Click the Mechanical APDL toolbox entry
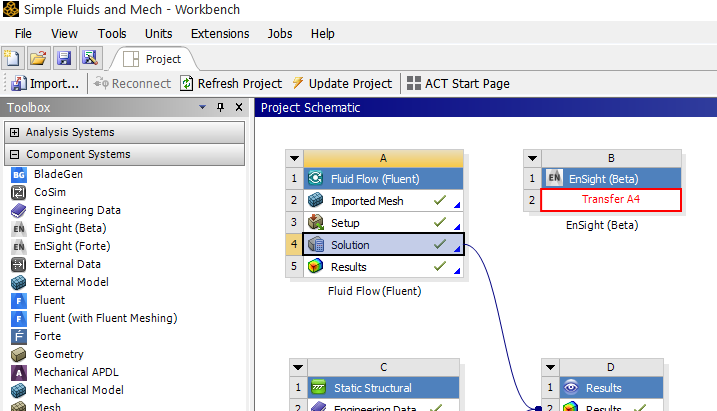 [76, 372]
